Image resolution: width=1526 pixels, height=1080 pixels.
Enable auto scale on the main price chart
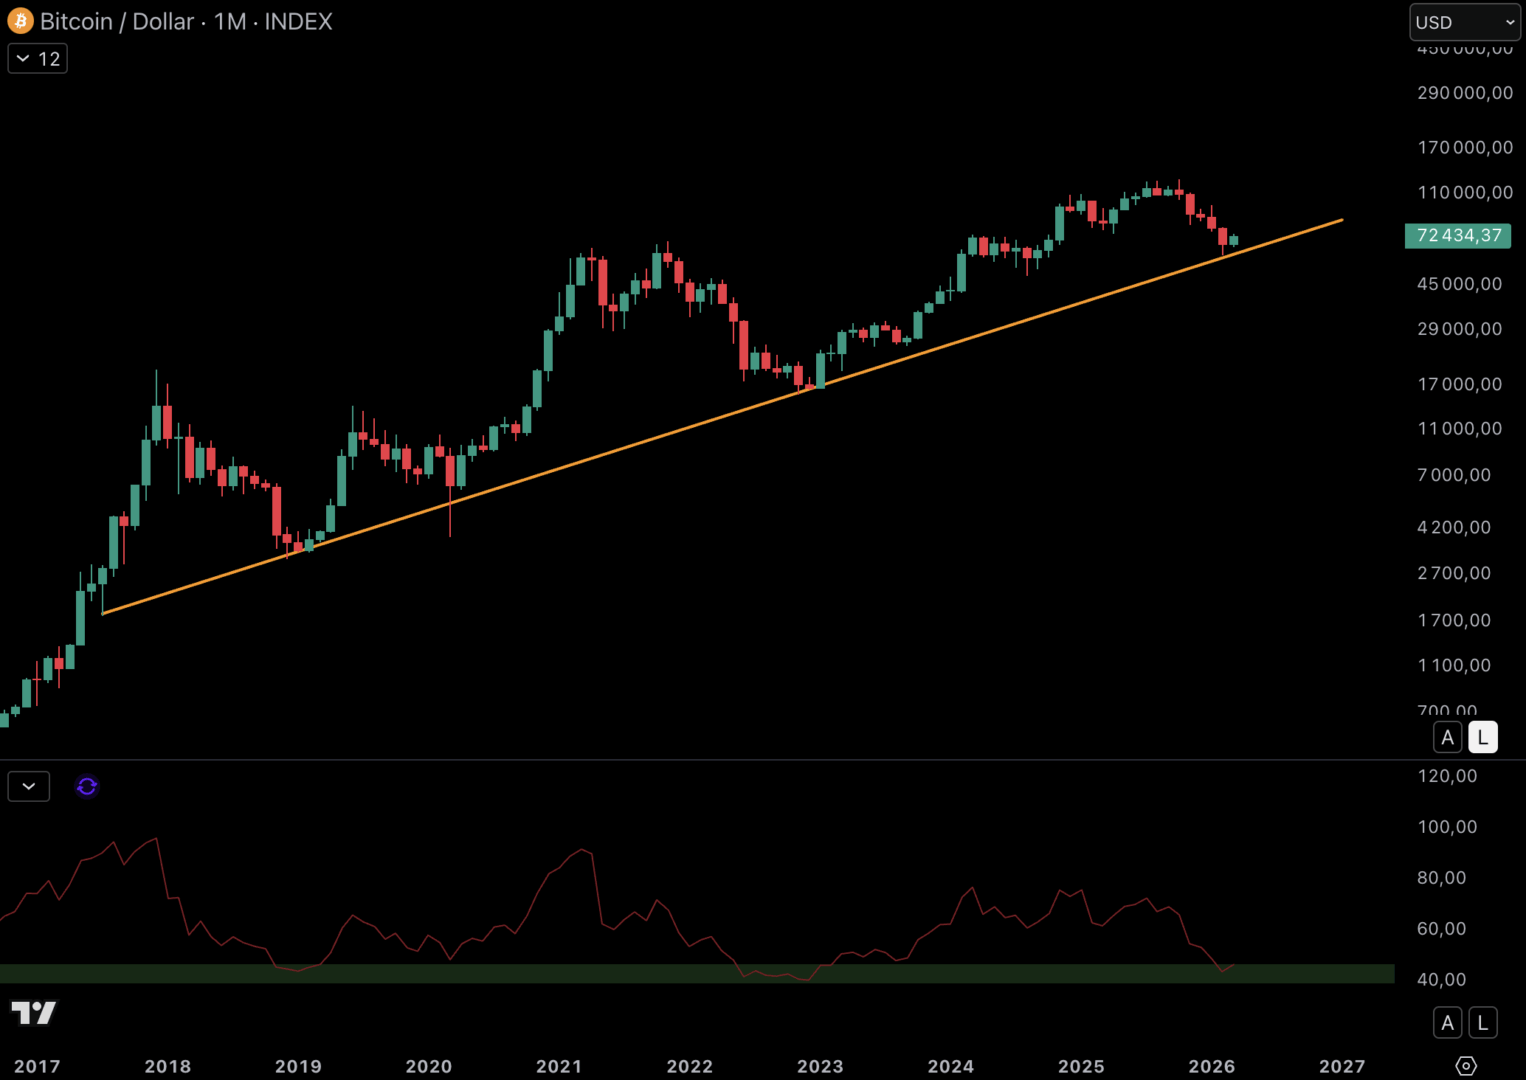pyautogui.click(x=1447, y=738)
